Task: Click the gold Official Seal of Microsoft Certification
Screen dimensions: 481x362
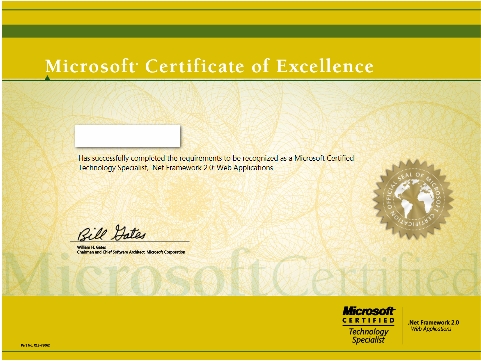Action: pos(413,199)
